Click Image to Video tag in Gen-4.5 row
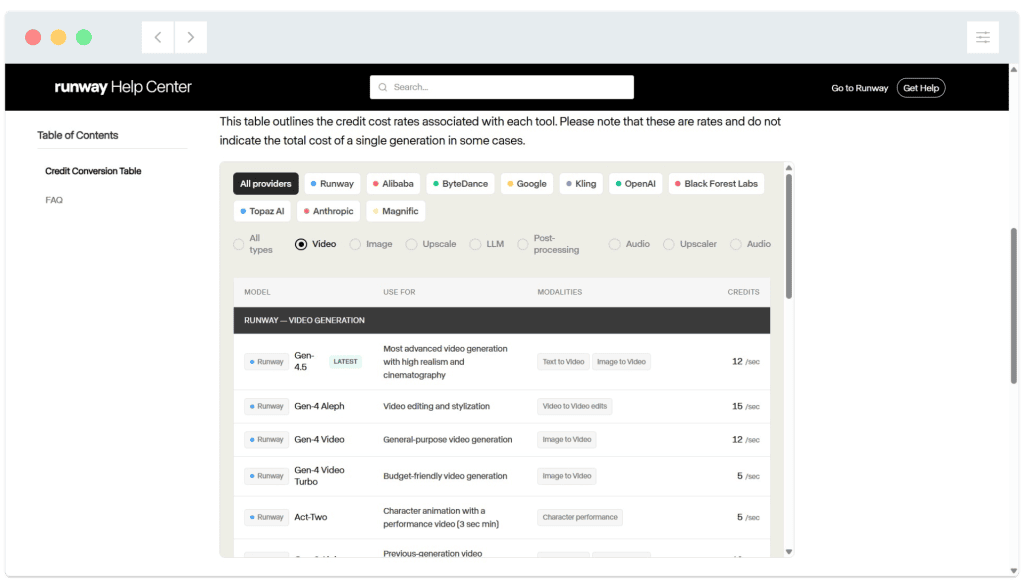Screen dimensions: 1024x587 click(621, 362)
